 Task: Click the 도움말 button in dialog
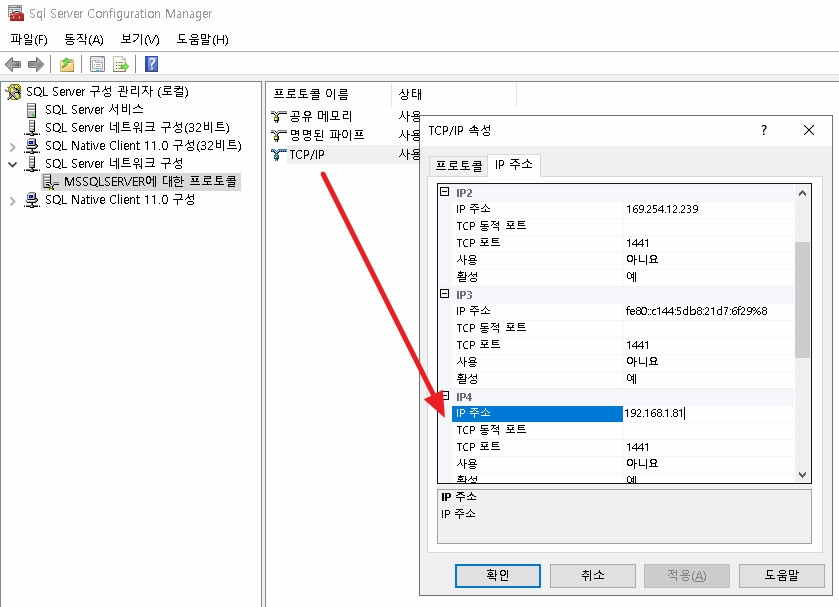(781, 575)
